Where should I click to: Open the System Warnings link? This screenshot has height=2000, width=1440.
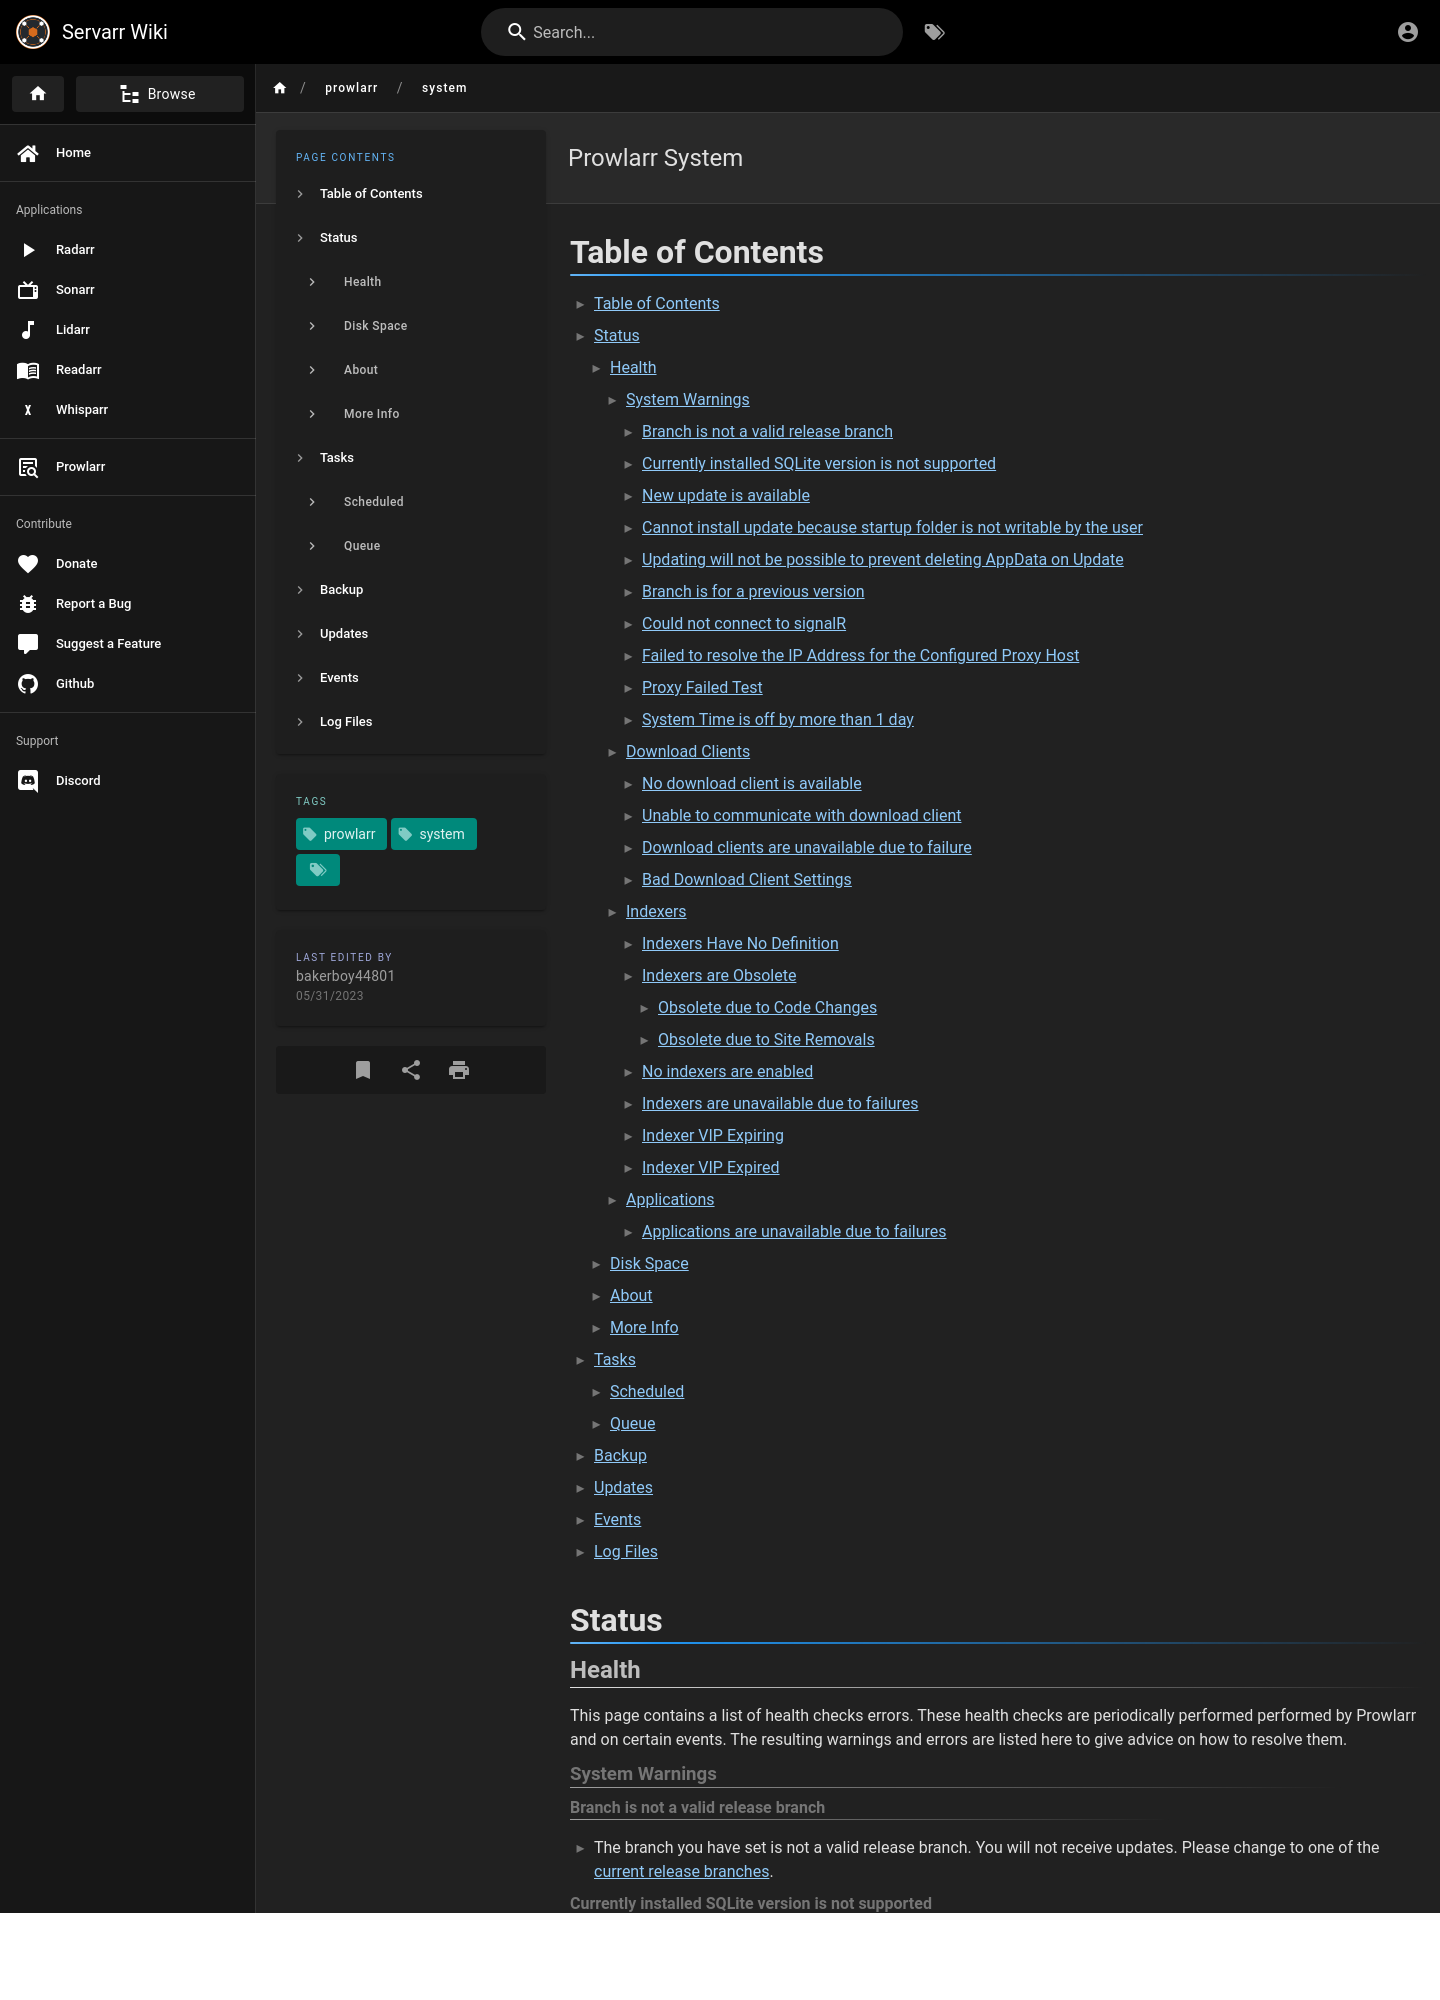pyautogui.click(x=687, y=400)
